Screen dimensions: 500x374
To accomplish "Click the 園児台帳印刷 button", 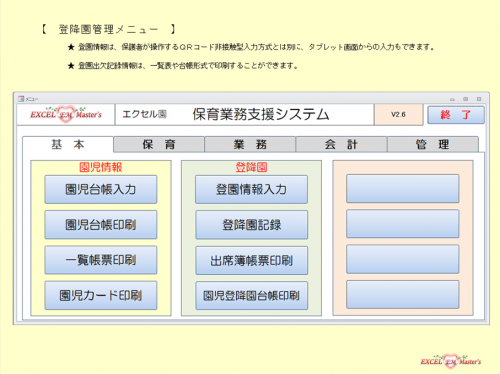I will point(101,225).
